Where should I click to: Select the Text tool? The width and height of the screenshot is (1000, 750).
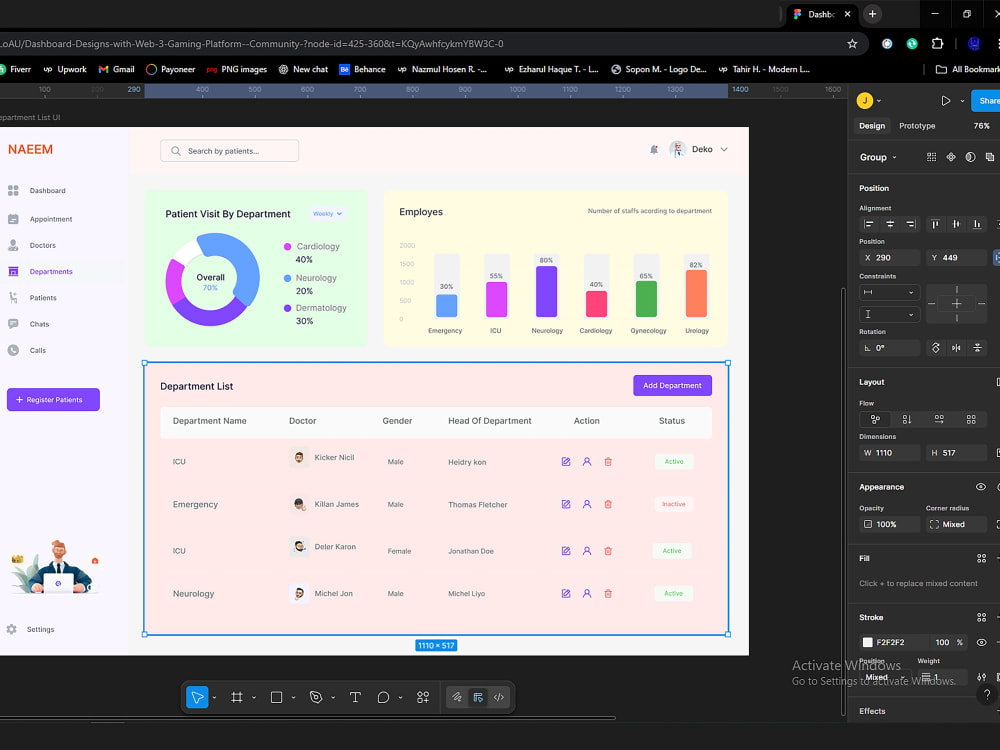point(355,697)
